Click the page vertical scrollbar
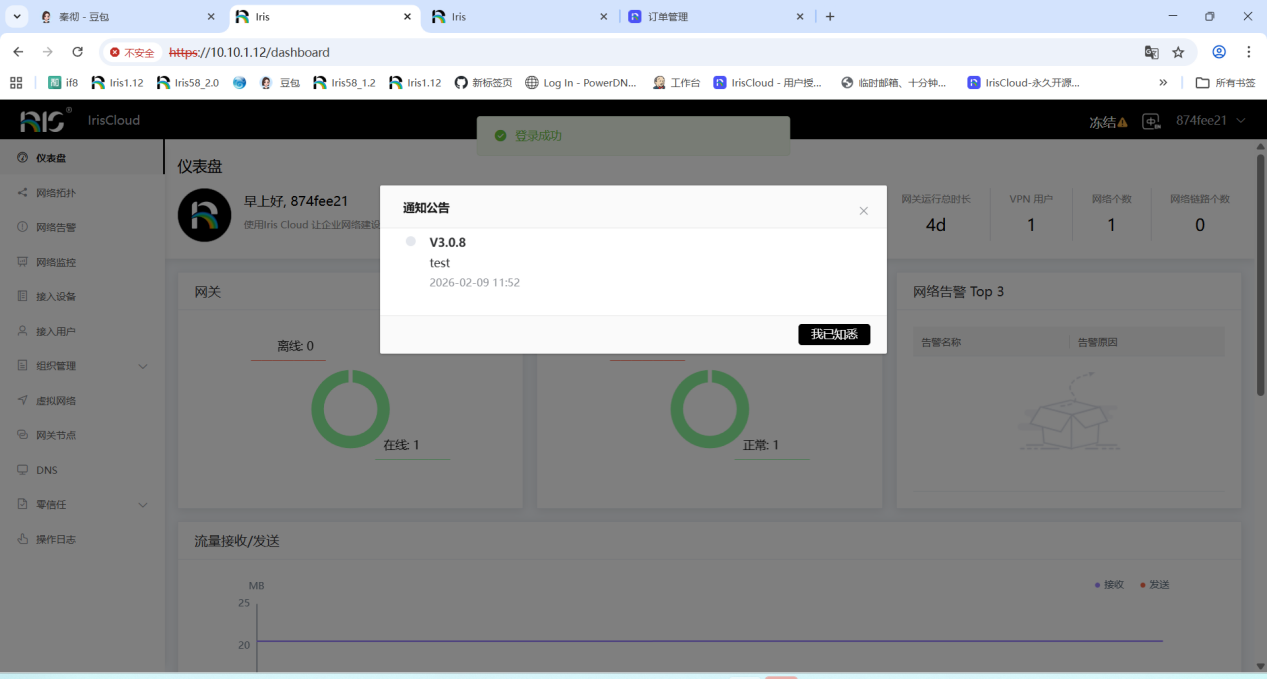The width and height of the screenshot is (1267, 679). coord(1260,270)
